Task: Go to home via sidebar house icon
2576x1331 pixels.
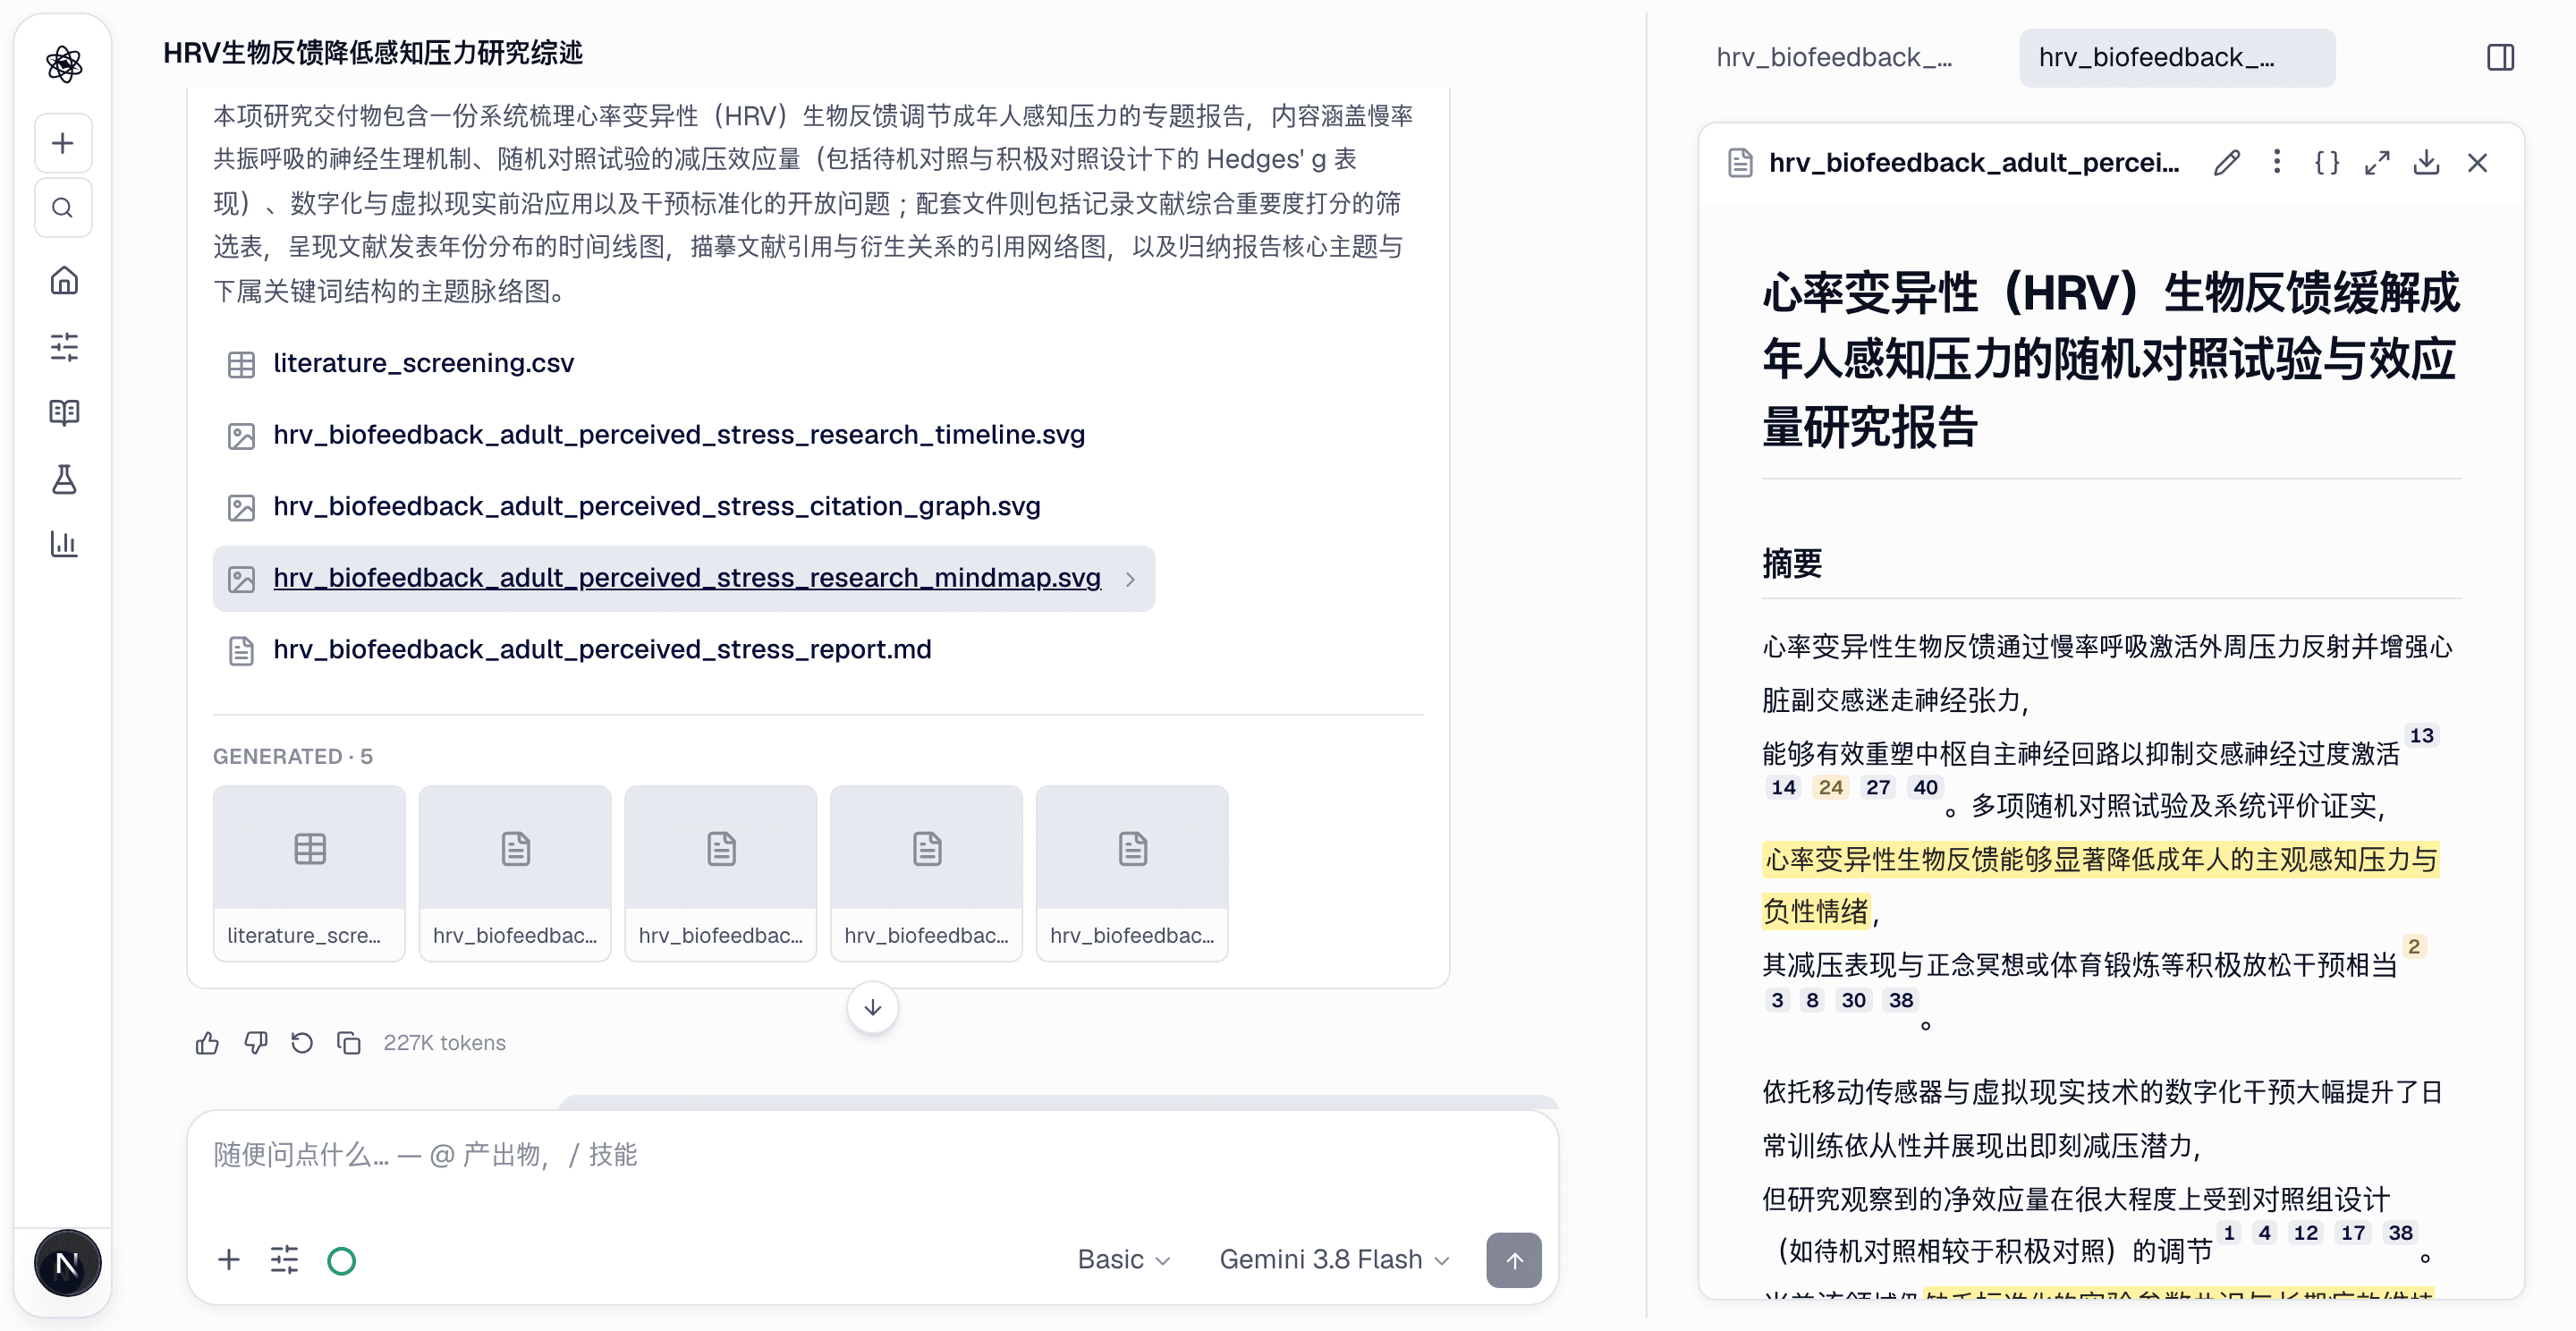Action: pos(64,281)
